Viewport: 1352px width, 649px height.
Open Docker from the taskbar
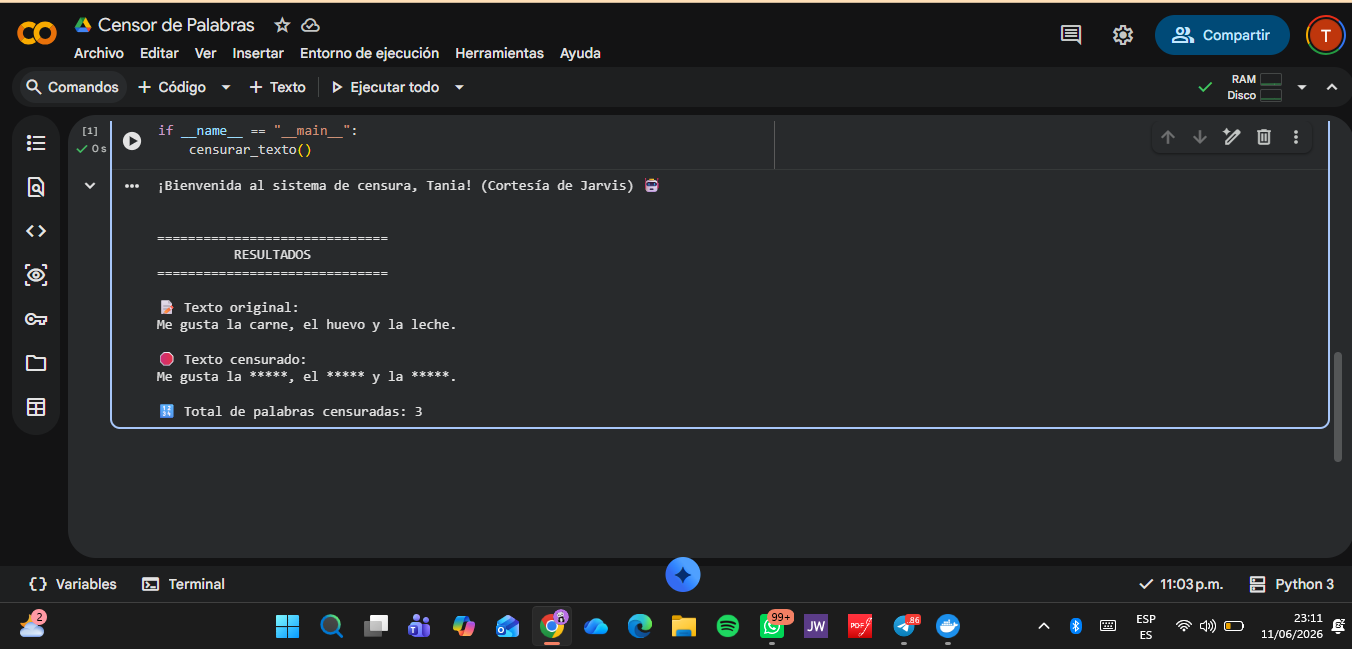click(948, 626)
